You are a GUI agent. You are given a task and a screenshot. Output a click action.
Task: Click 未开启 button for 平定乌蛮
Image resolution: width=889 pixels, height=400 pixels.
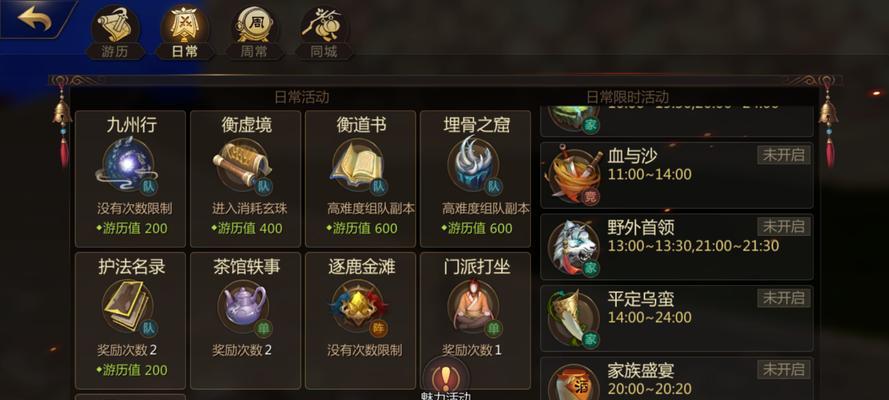[x=784, y=297]
